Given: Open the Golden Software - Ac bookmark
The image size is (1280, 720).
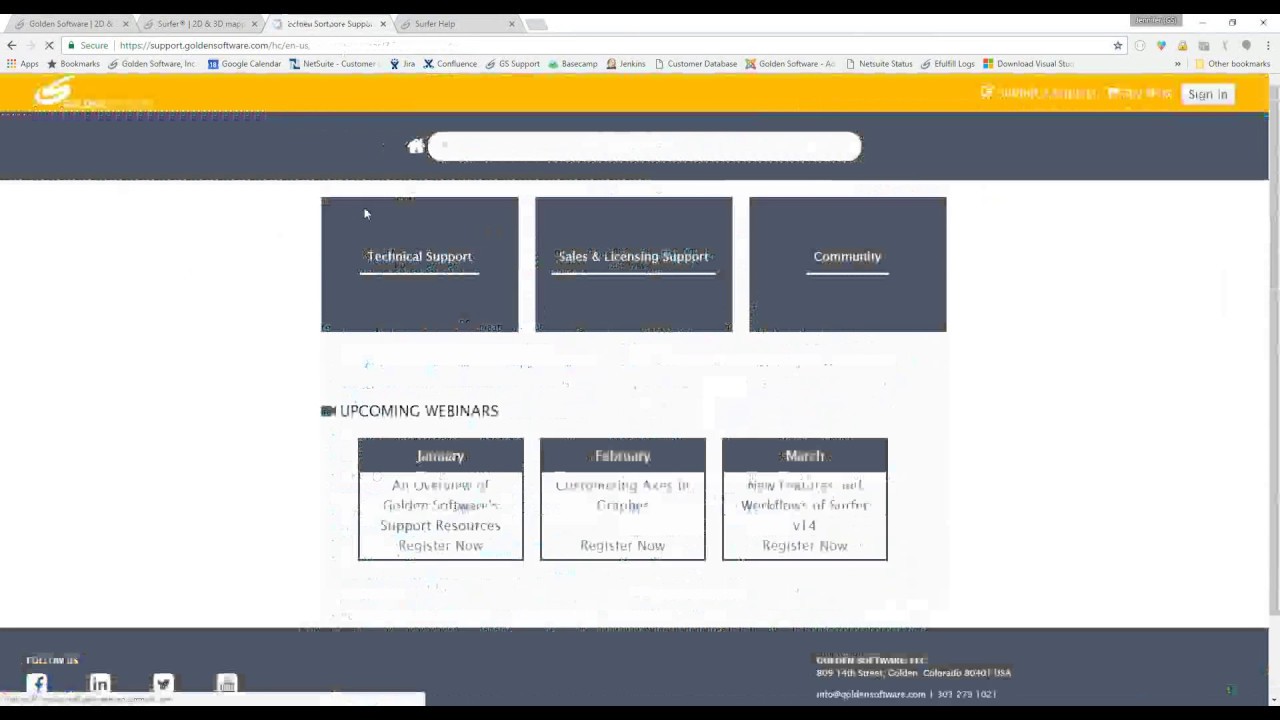Looking at the screenshot, I should 790,64.
